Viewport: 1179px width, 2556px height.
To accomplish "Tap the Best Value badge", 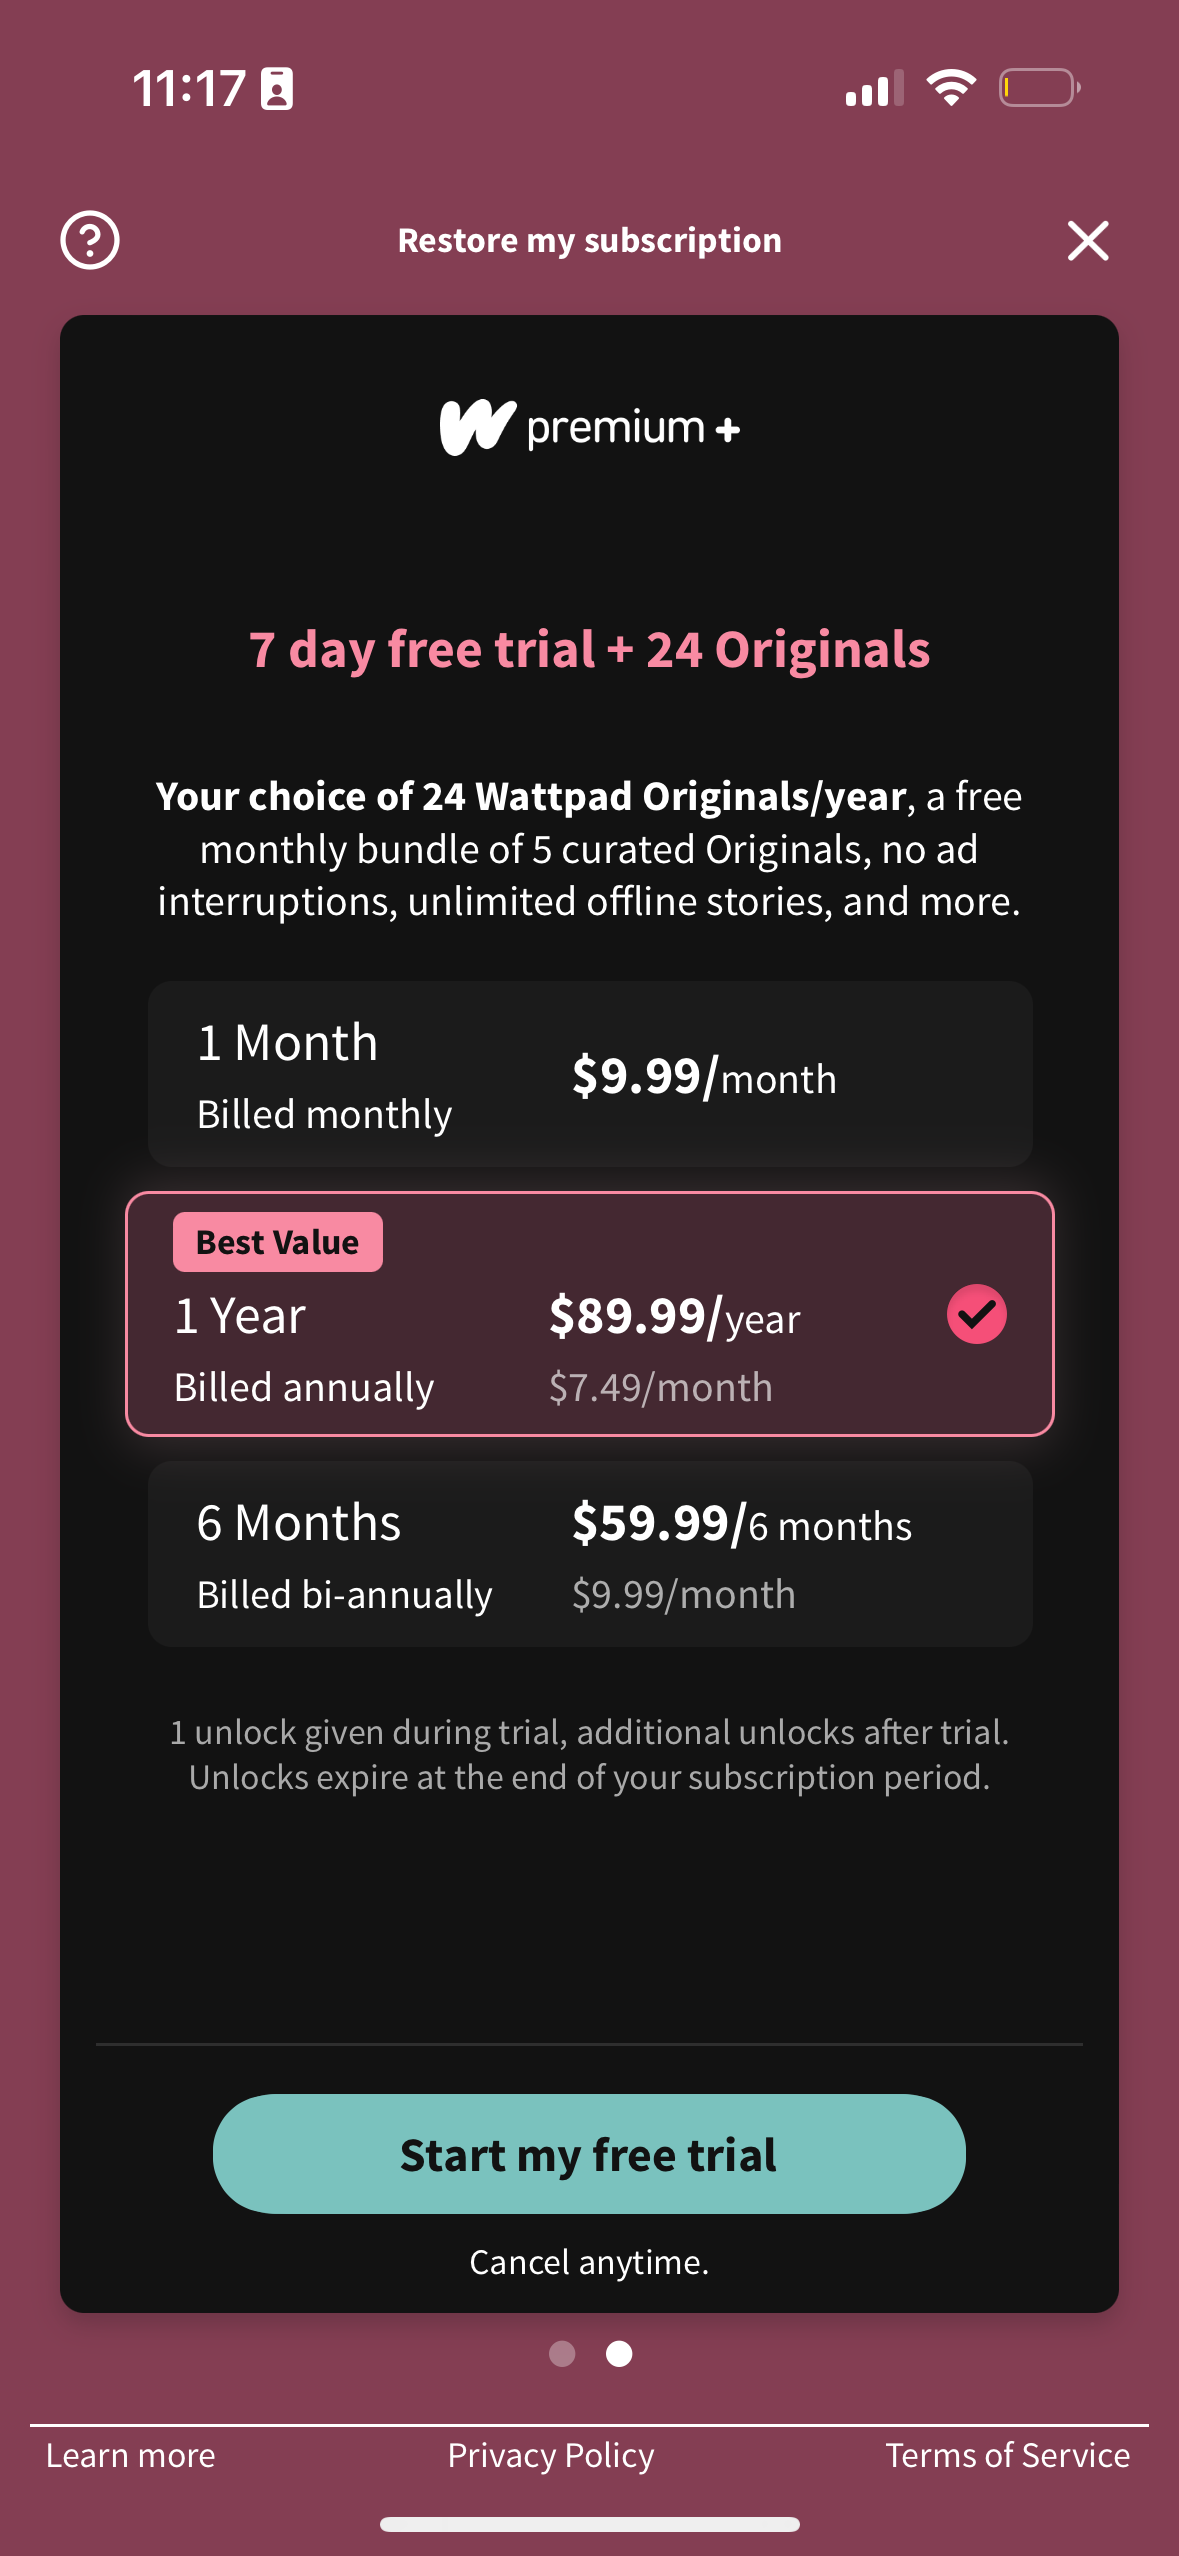I will [278, 1242].
